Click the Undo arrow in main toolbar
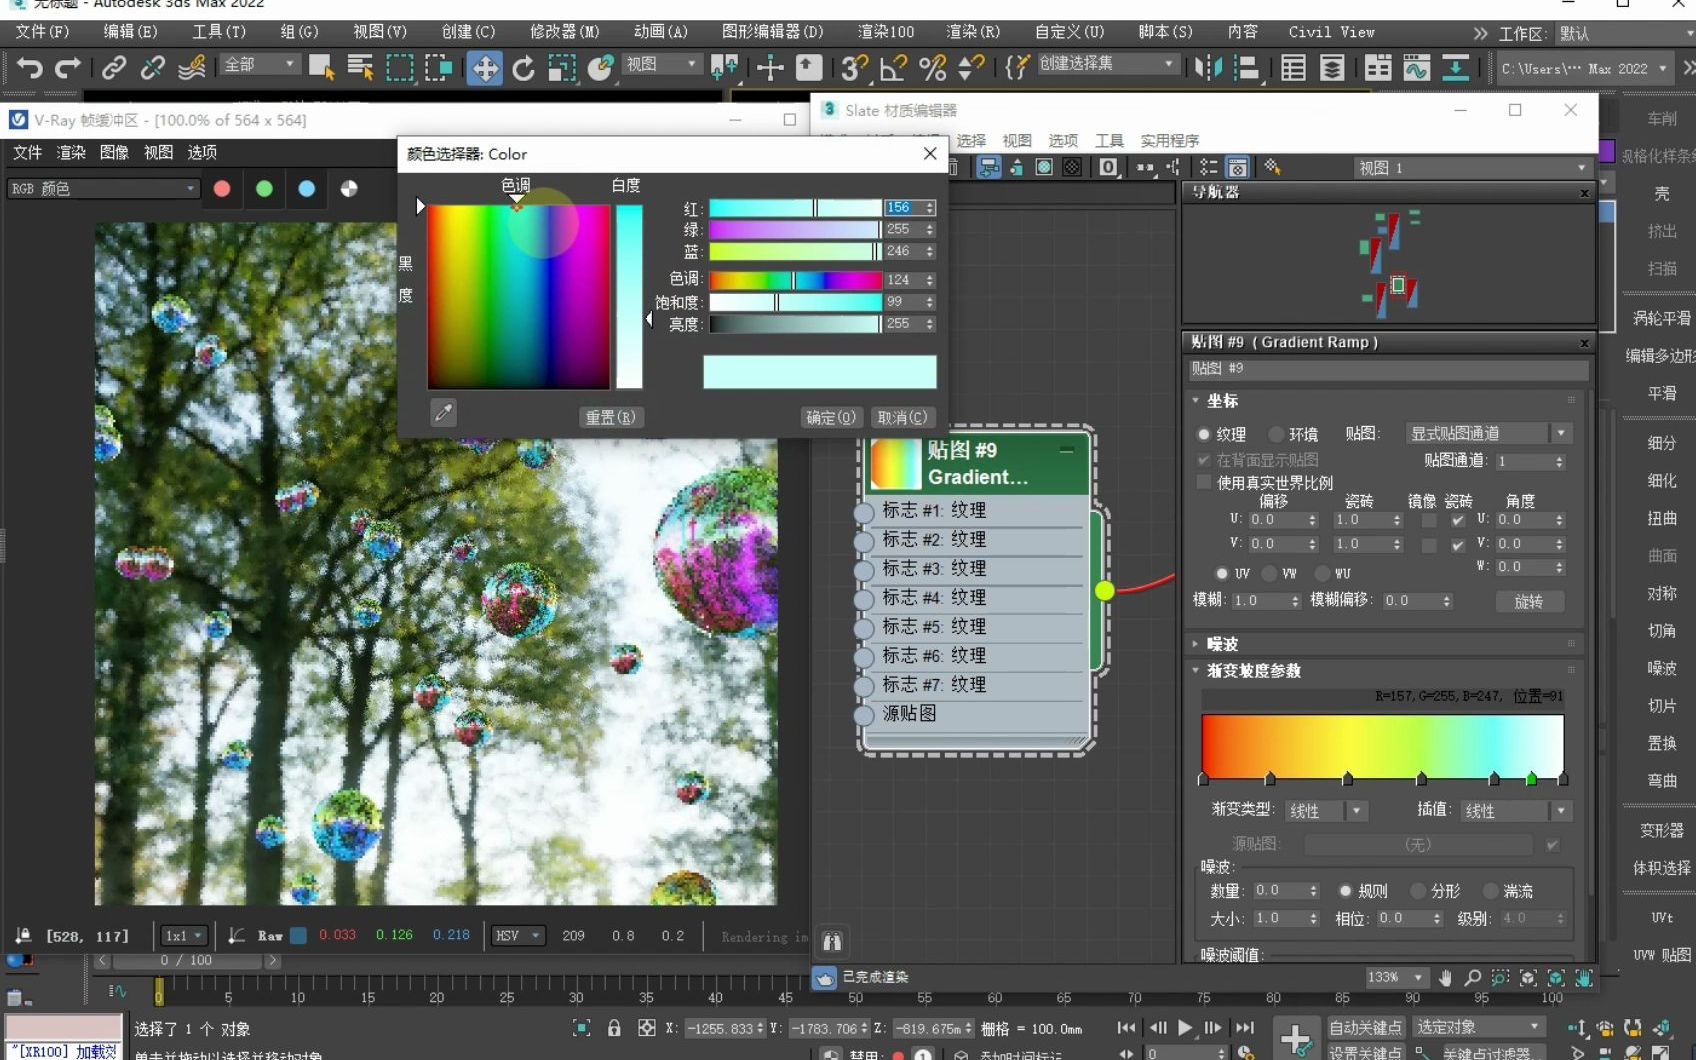This screenshot has width=1696, height=1060. click(x=29, y=68)
